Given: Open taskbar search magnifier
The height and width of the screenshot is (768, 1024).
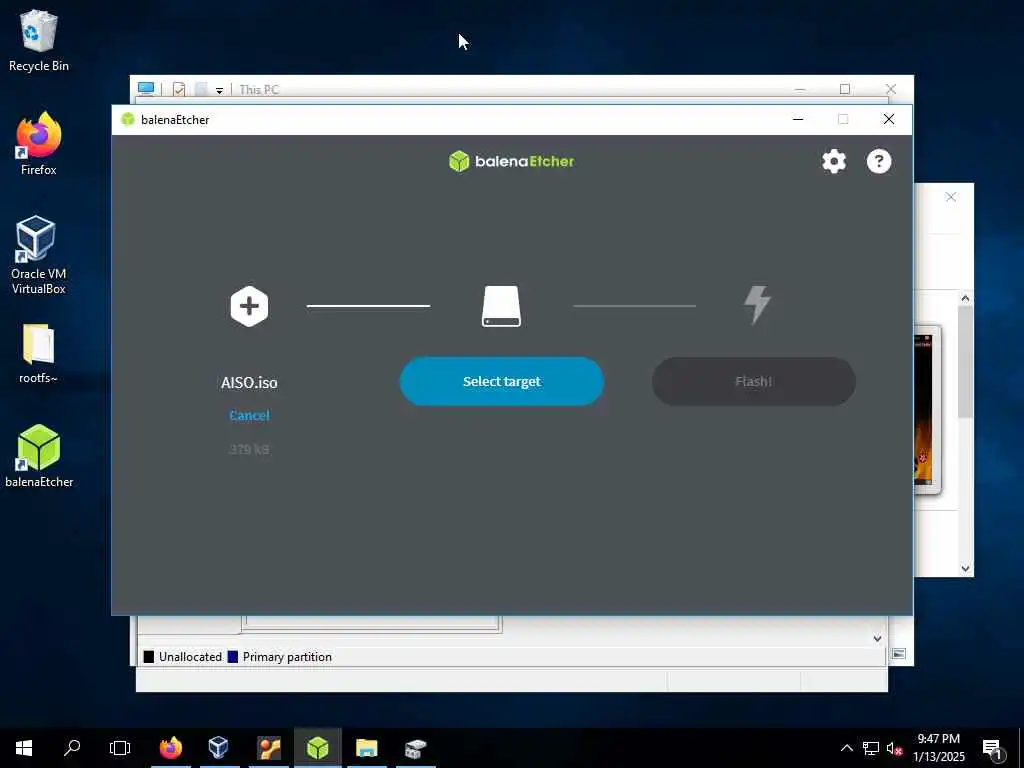Looking at the screenshot, I should [72, 748].
